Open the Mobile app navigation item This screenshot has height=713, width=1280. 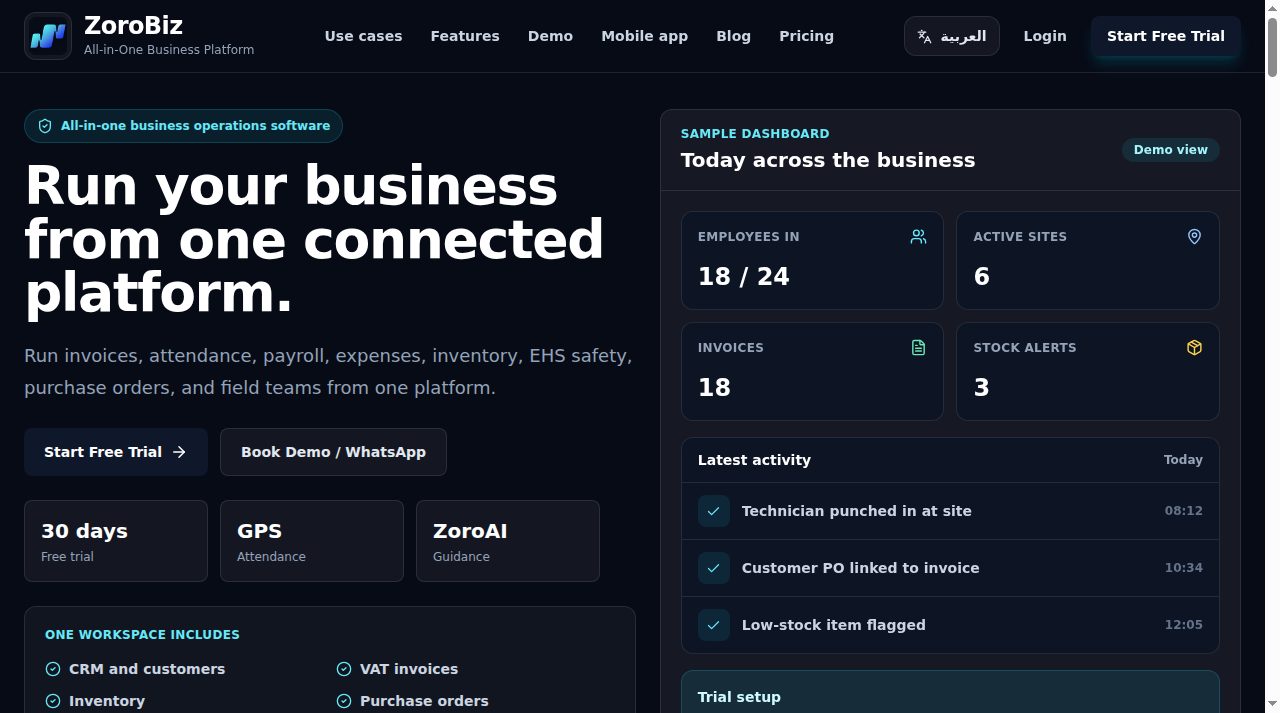(644, 36)
